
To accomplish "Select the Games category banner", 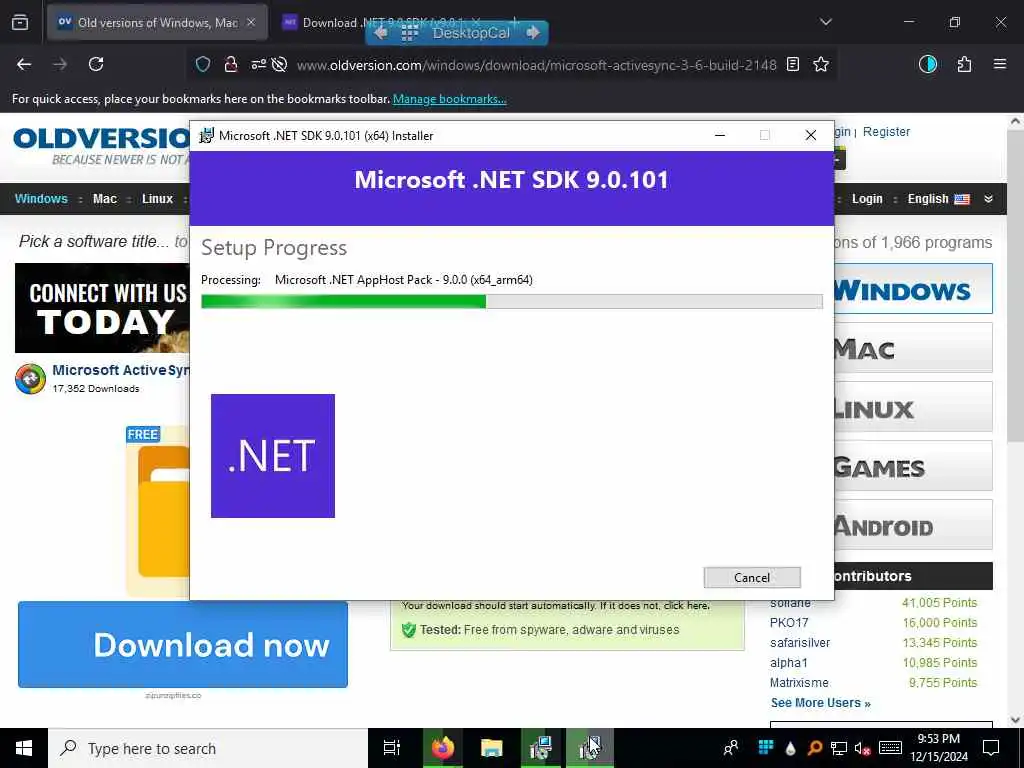I will tap(913, 466).
